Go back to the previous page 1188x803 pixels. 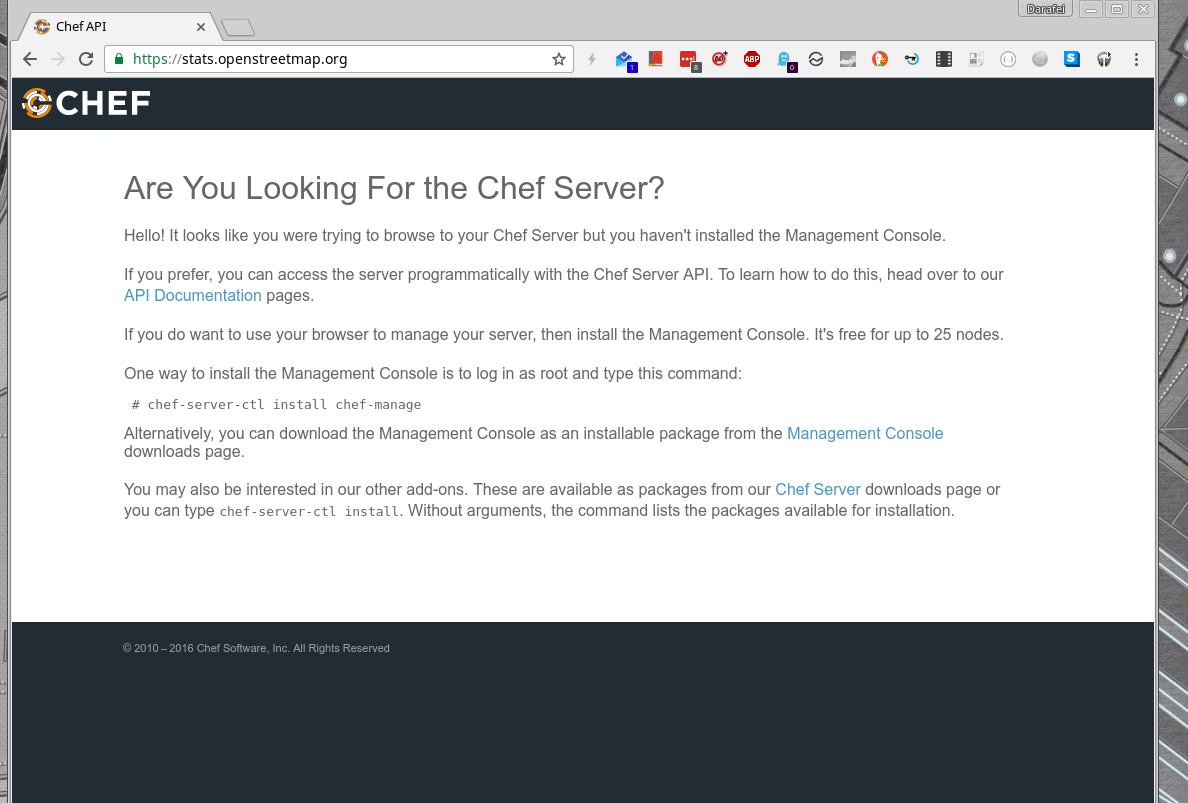[30, 59]
